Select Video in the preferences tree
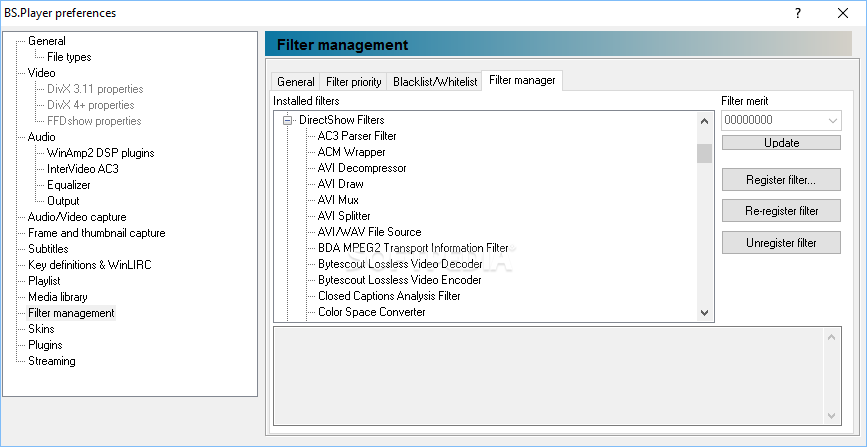867x447 pixels. [x=41, y=73]
